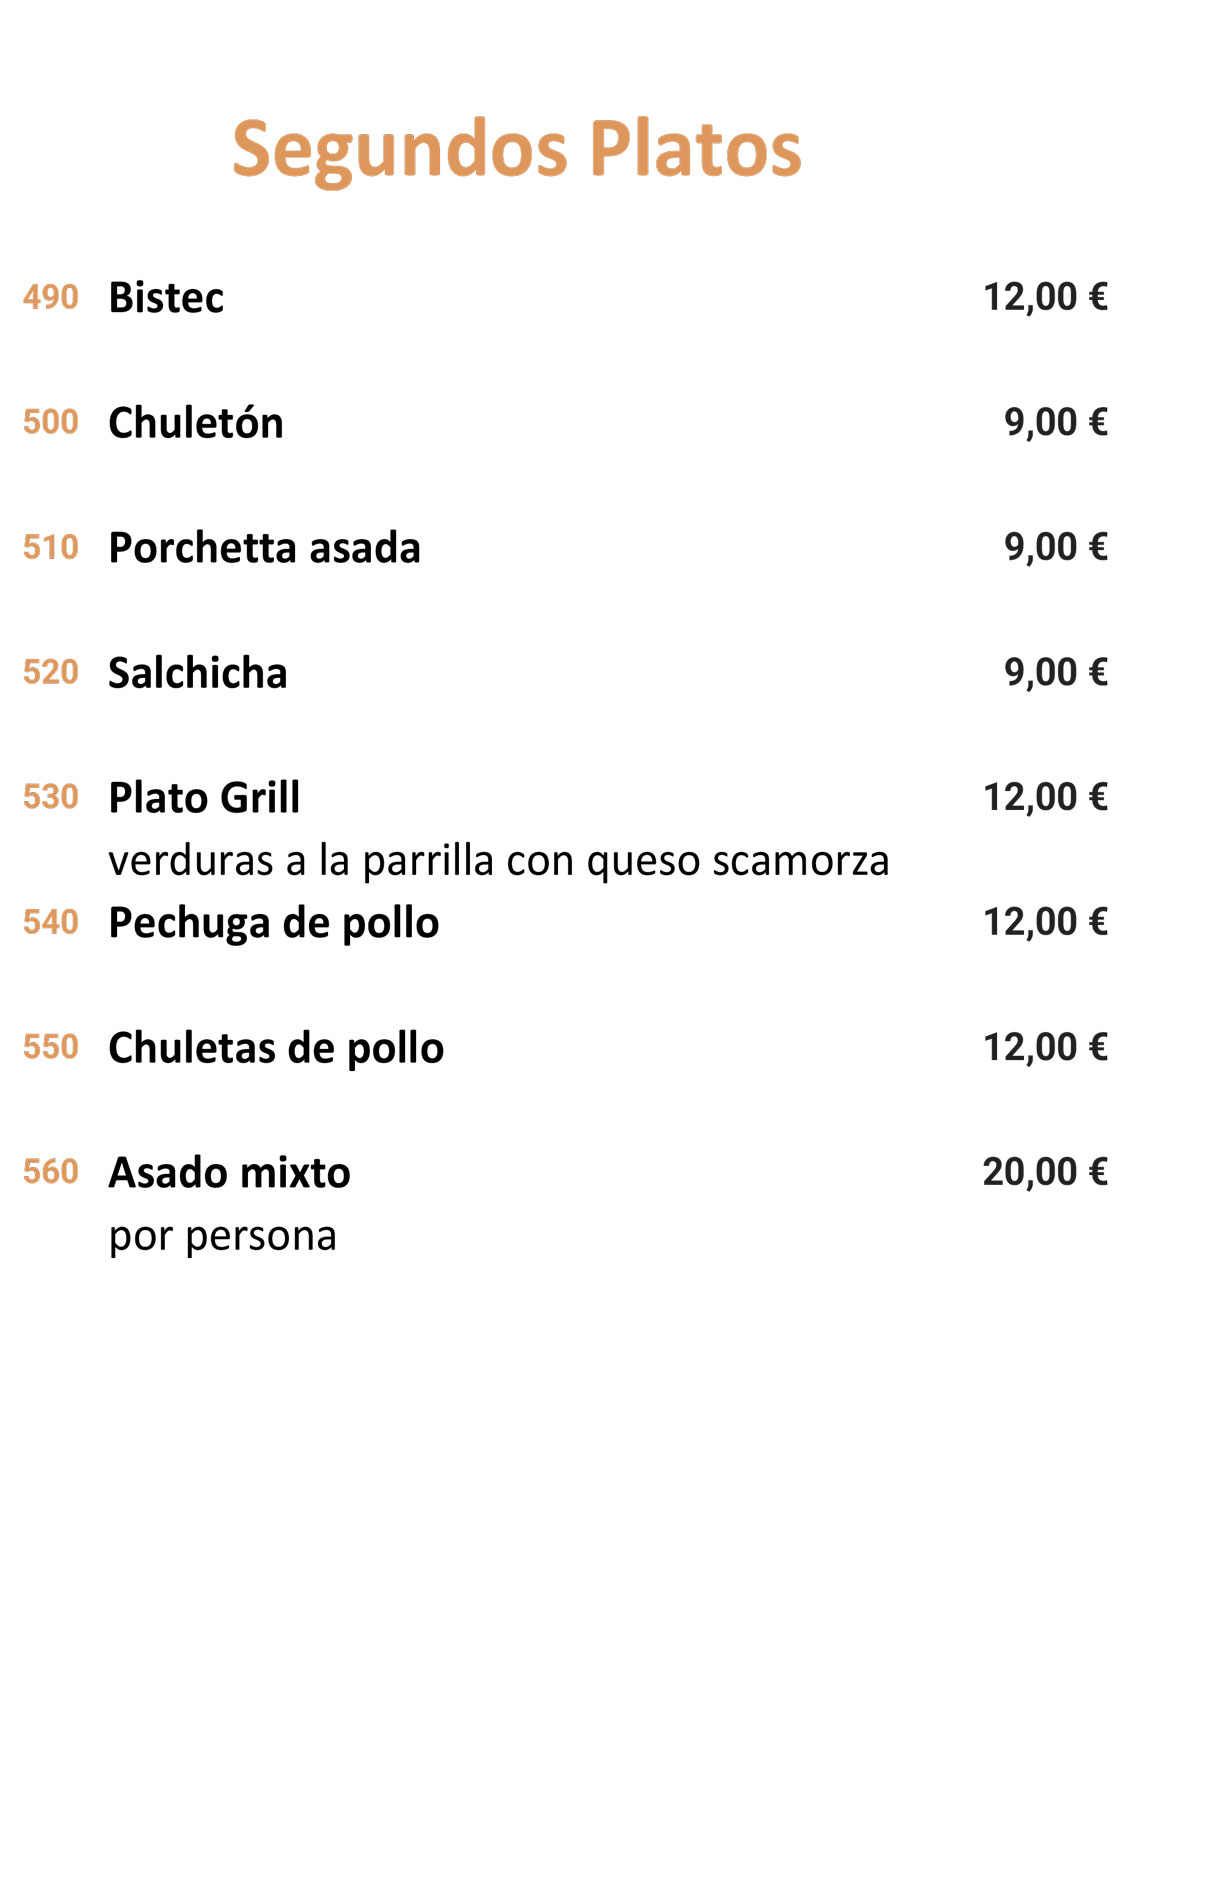The height and width of the screenshot is (1889, 1212).
Task: Click the 20,00 € price
Action: 1045,1171
